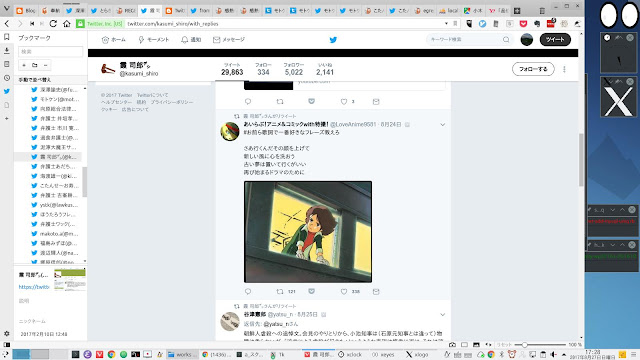Create new bookmark folder

pyautogui.click(x=35, y=65)
